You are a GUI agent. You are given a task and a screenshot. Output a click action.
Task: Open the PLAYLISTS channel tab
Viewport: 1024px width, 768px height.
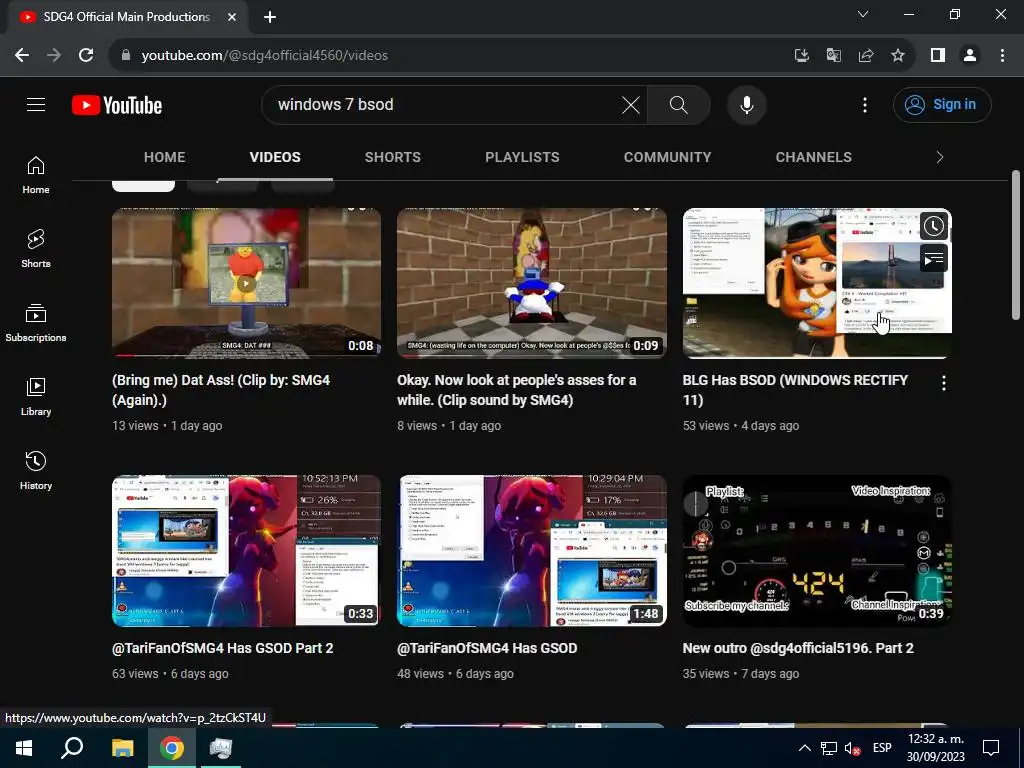point(522,157)
